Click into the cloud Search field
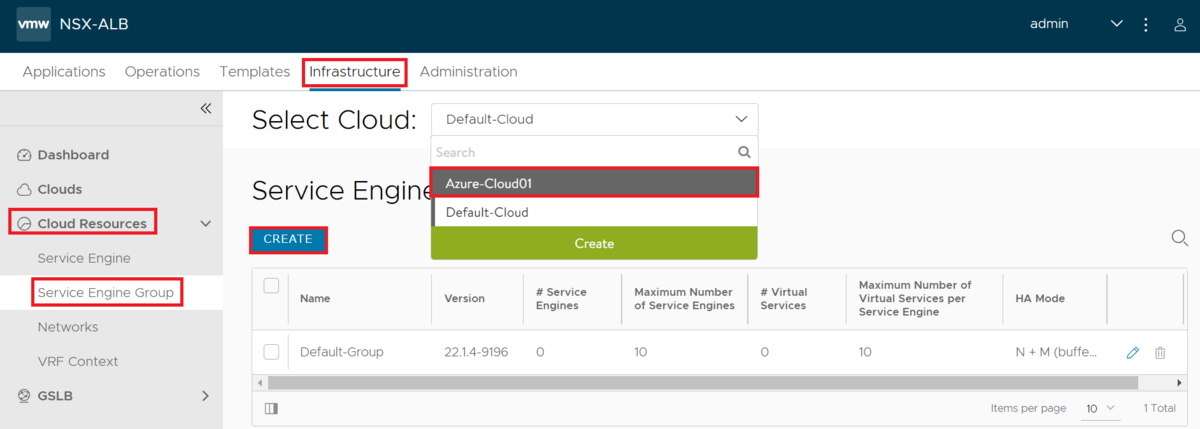 point(584,153)
